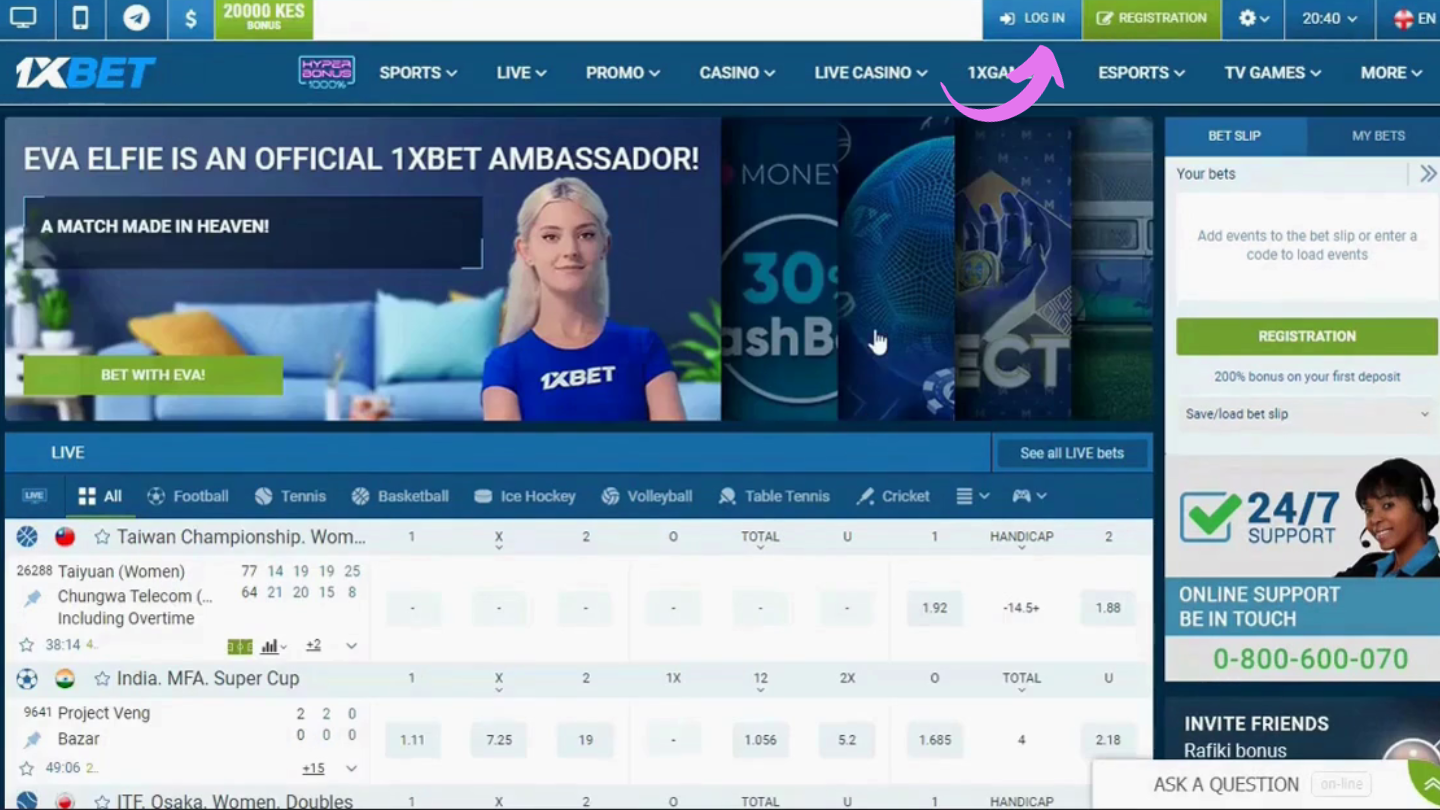The image size is (1440, 810).
Task: Open the more sports list icon dropdown
Action: tap(972, 496)
